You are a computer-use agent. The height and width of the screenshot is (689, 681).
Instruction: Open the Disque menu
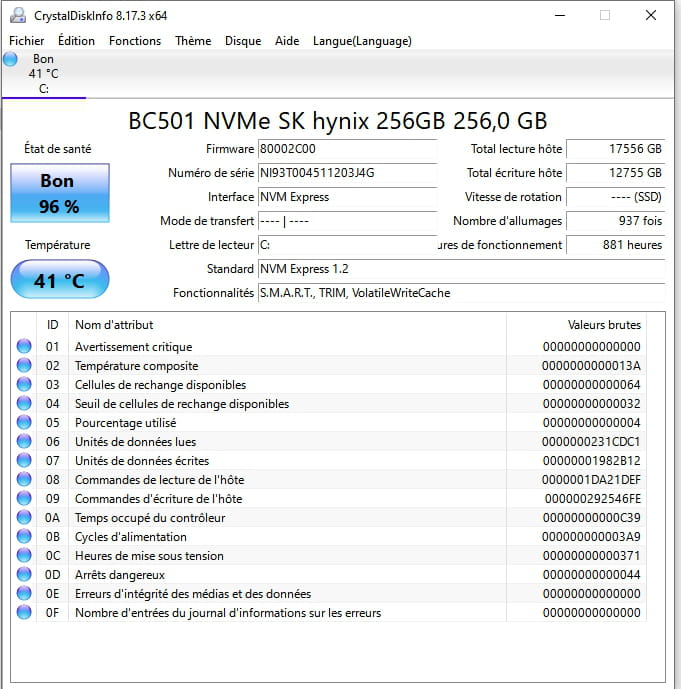click(x=243, y=41)
